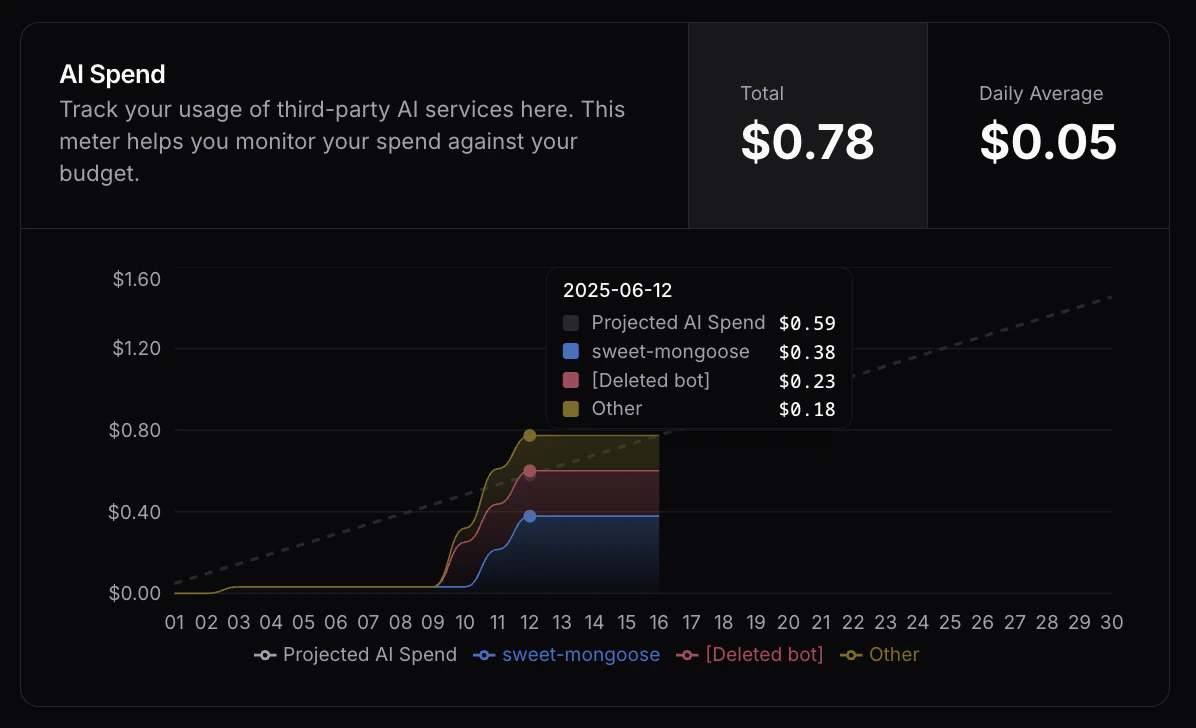Toggle the Other series visibility

880,655
